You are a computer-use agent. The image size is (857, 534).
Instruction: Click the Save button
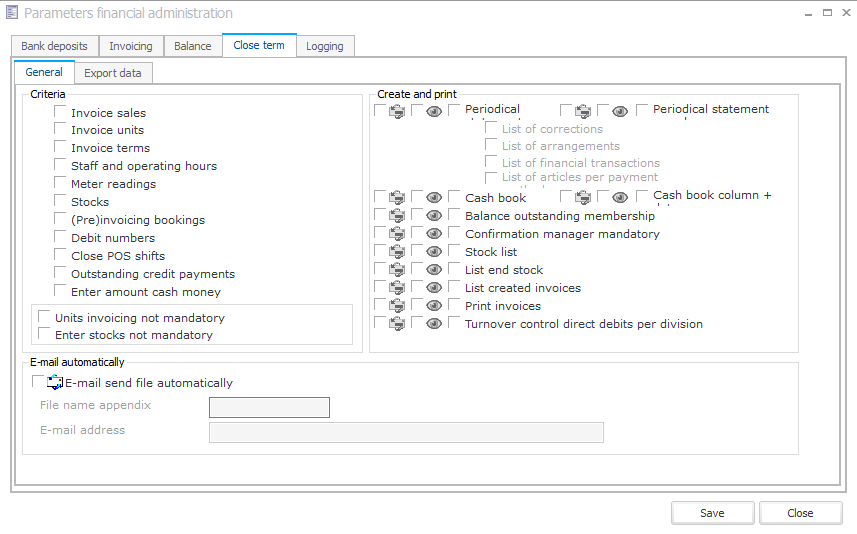(x=713, y=513)
